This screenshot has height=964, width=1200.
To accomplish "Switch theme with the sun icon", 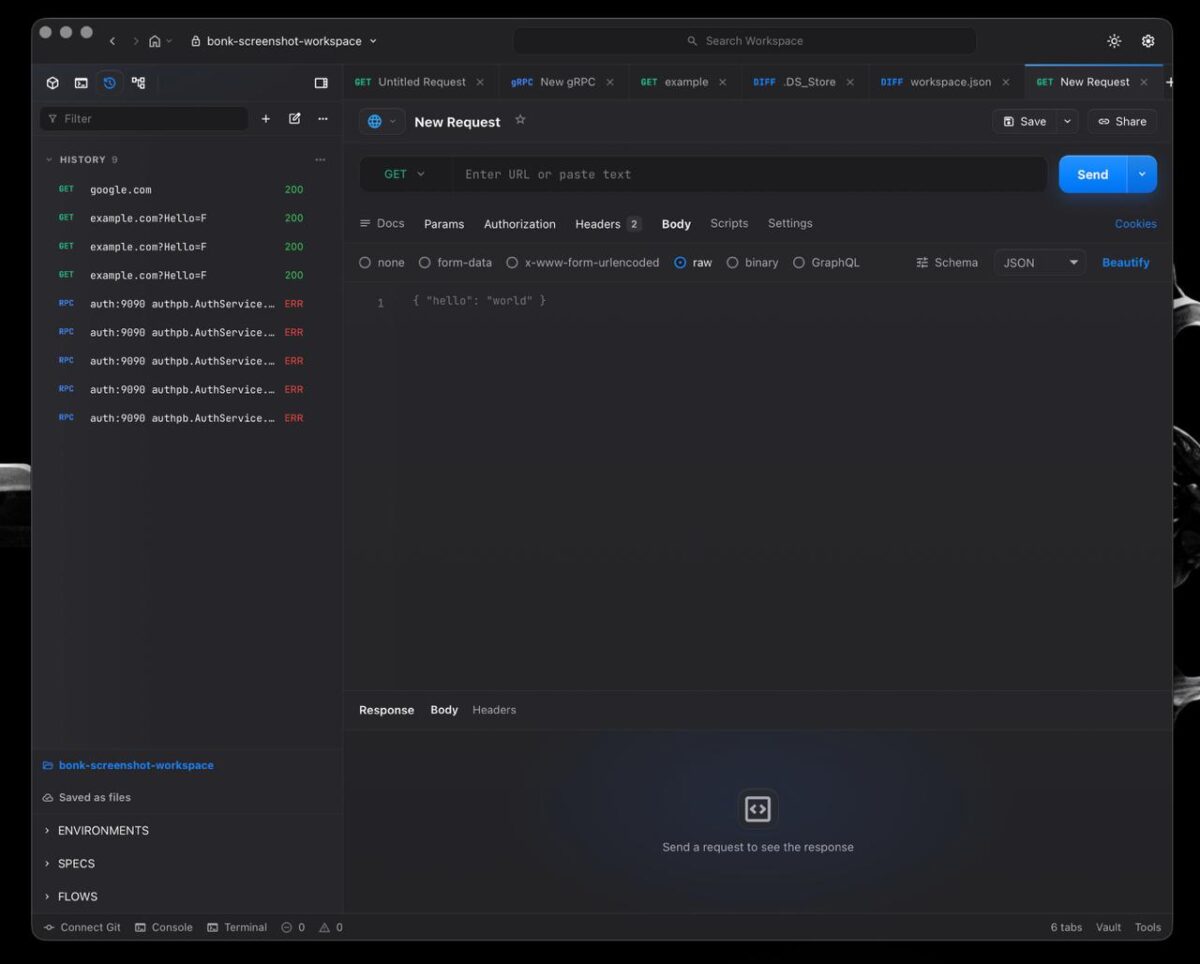I will pyautogui.click(x=1114, y=41).
